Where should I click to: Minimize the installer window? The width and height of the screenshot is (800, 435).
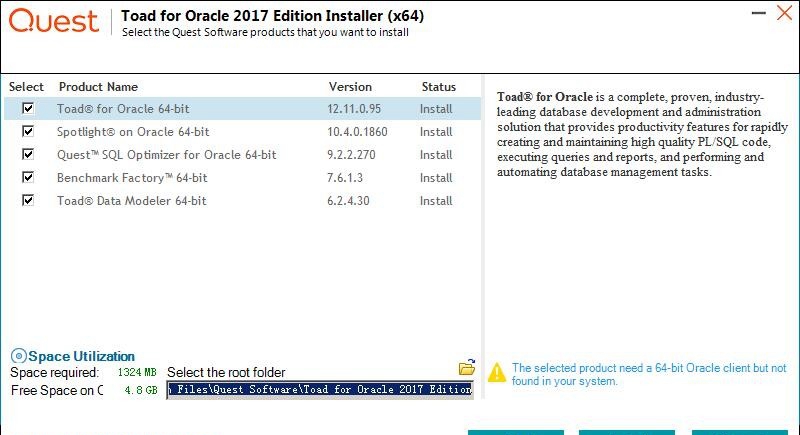tap(759, 13)
